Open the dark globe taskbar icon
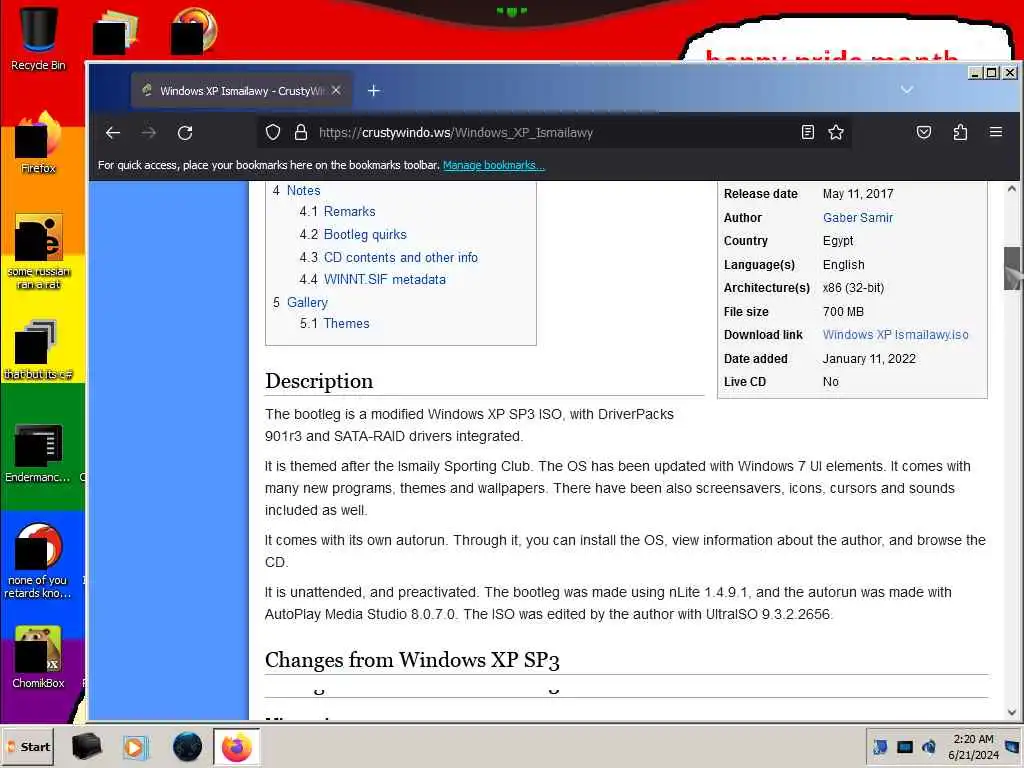 tap(187, 747)
